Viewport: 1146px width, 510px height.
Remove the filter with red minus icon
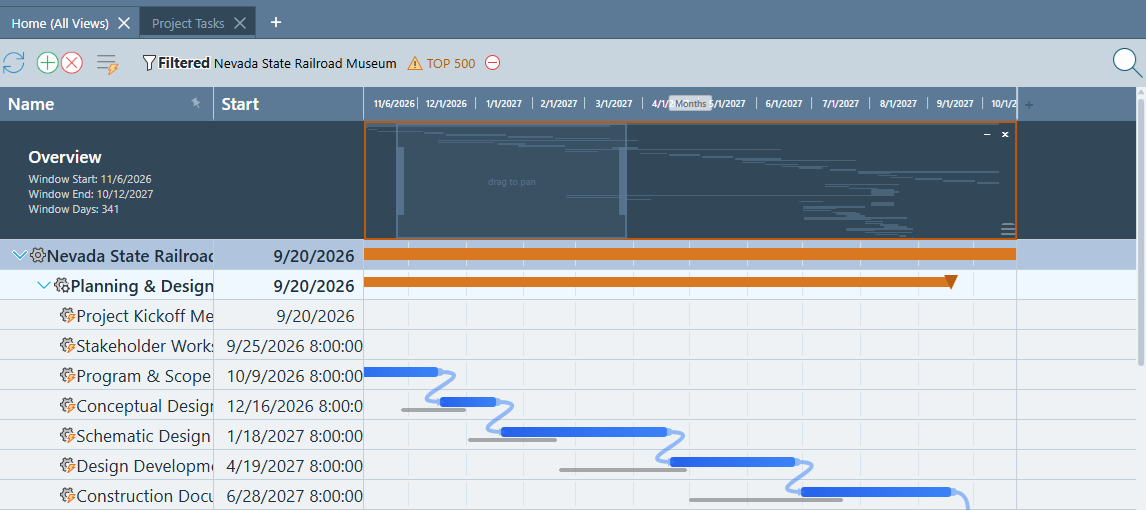(x=493, y=64)
